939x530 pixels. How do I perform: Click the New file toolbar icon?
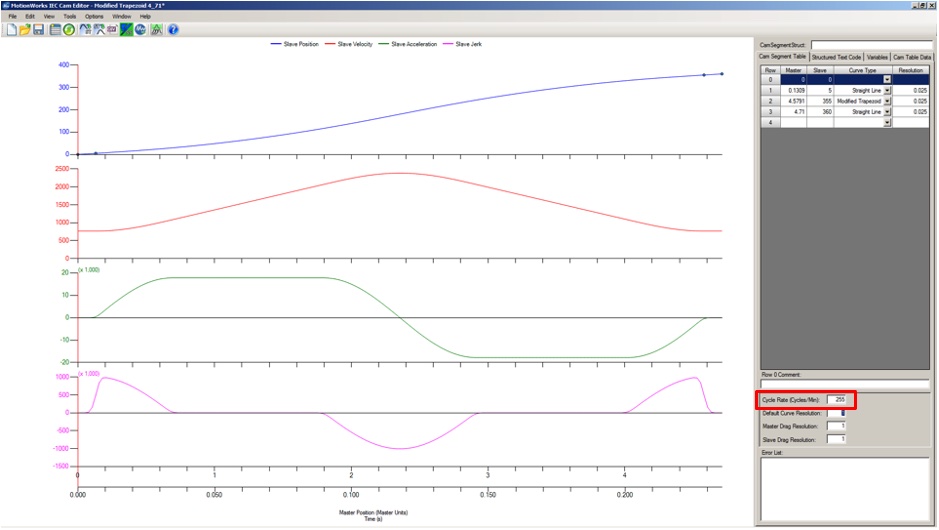[x=11, y=29]
